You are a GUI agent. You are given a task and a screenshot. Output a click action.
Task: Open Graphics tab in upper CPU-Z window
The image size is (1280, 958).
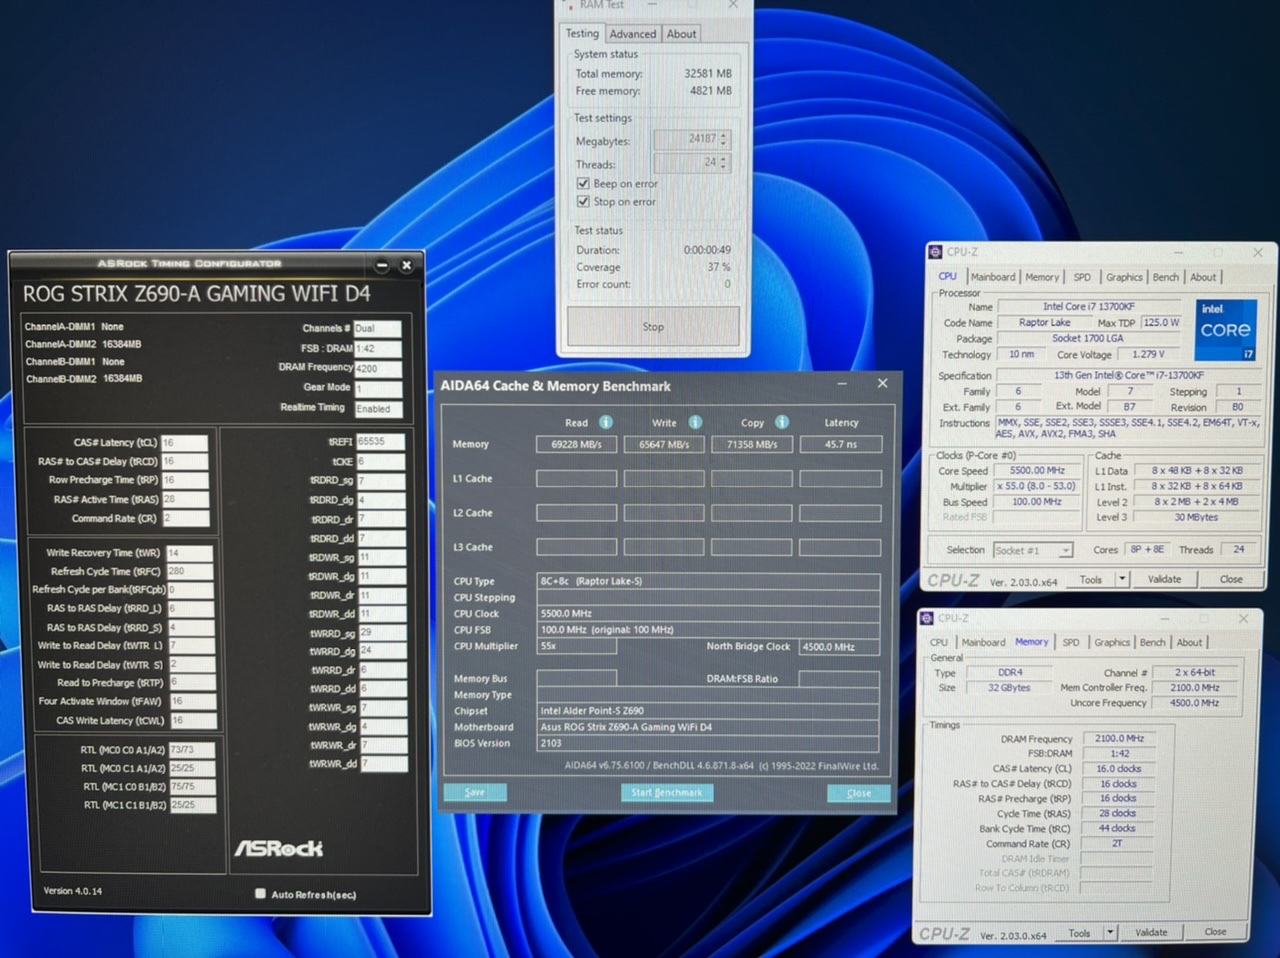click(1124, 277)
